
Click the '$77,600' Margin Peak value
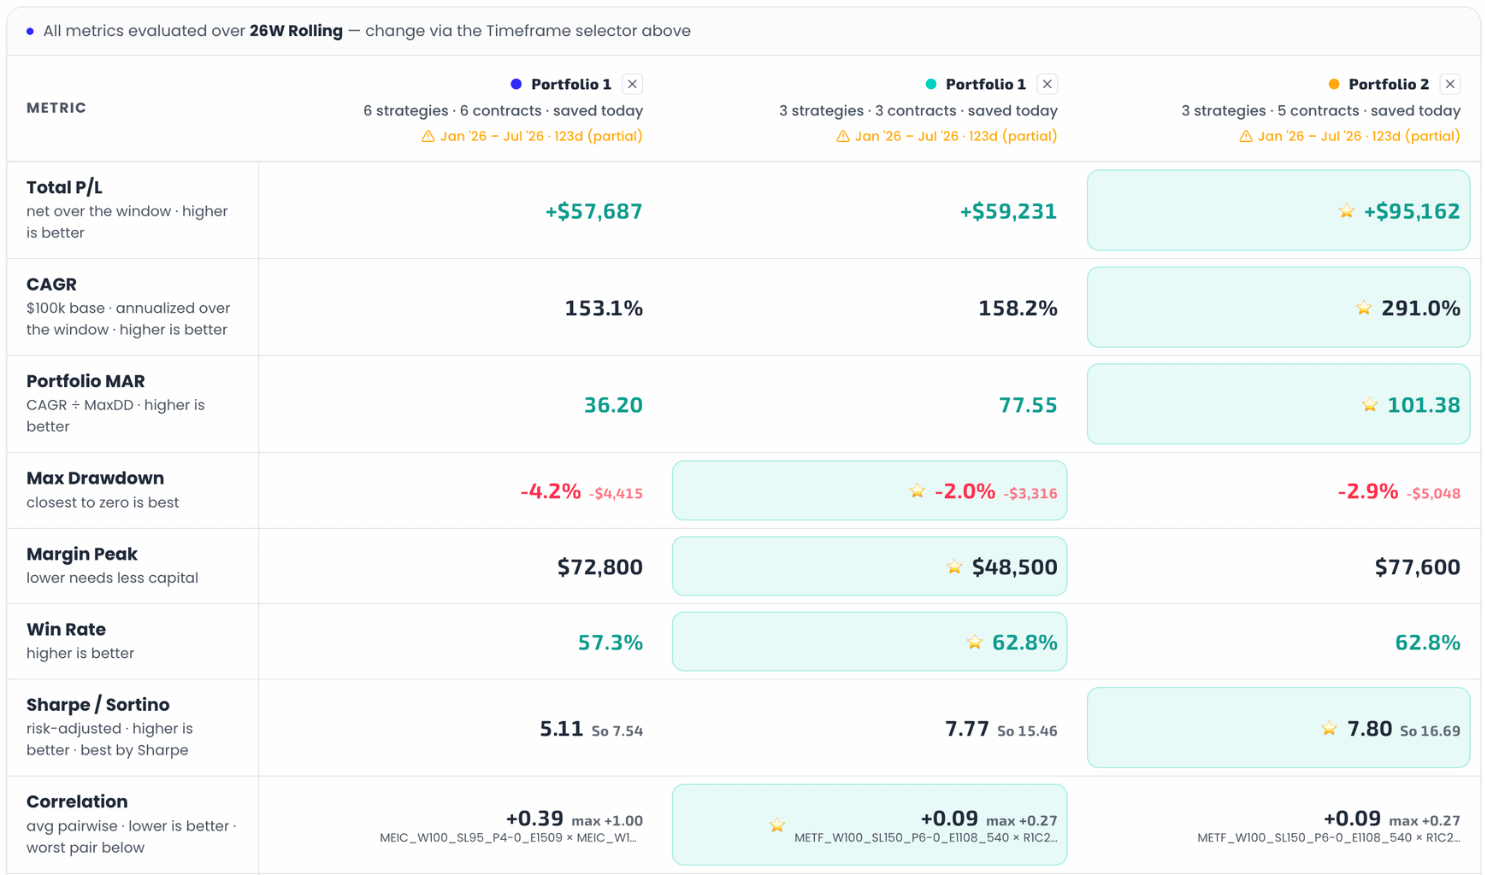tap(1418, 567)
